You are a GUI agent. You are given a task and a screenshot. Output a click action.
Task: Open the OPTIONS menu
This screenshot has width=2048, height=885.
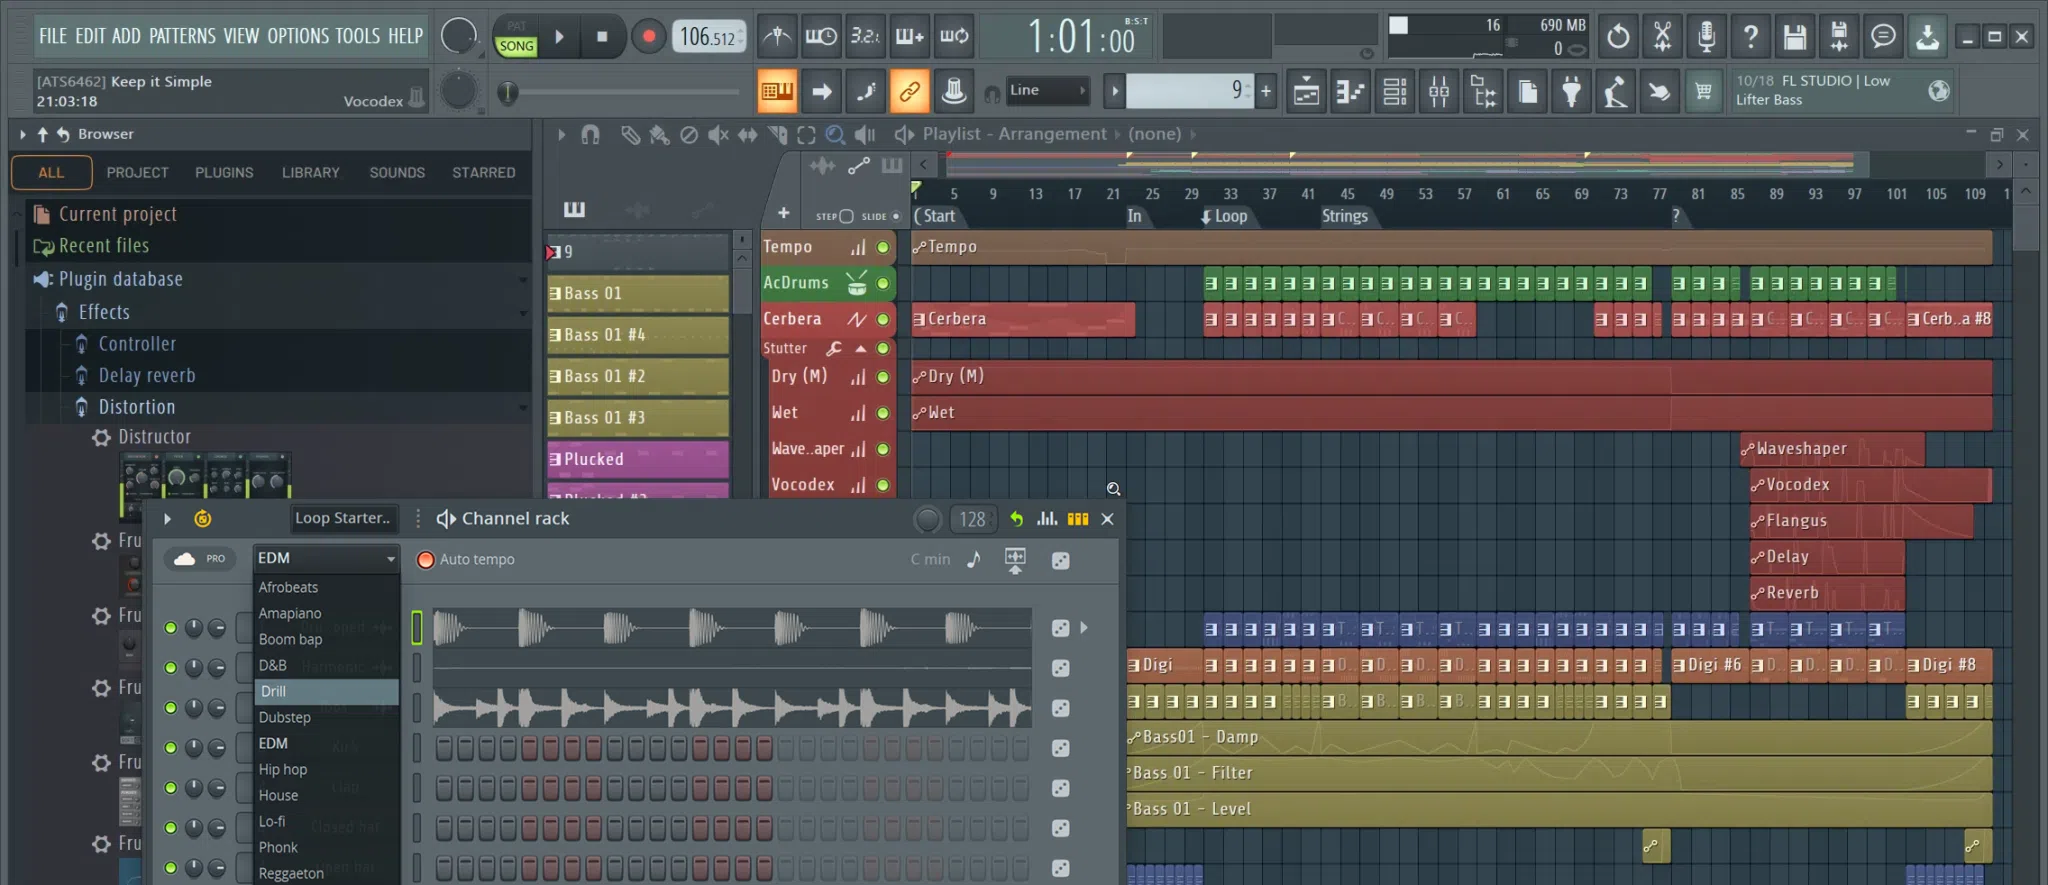(x=298, y=36)
